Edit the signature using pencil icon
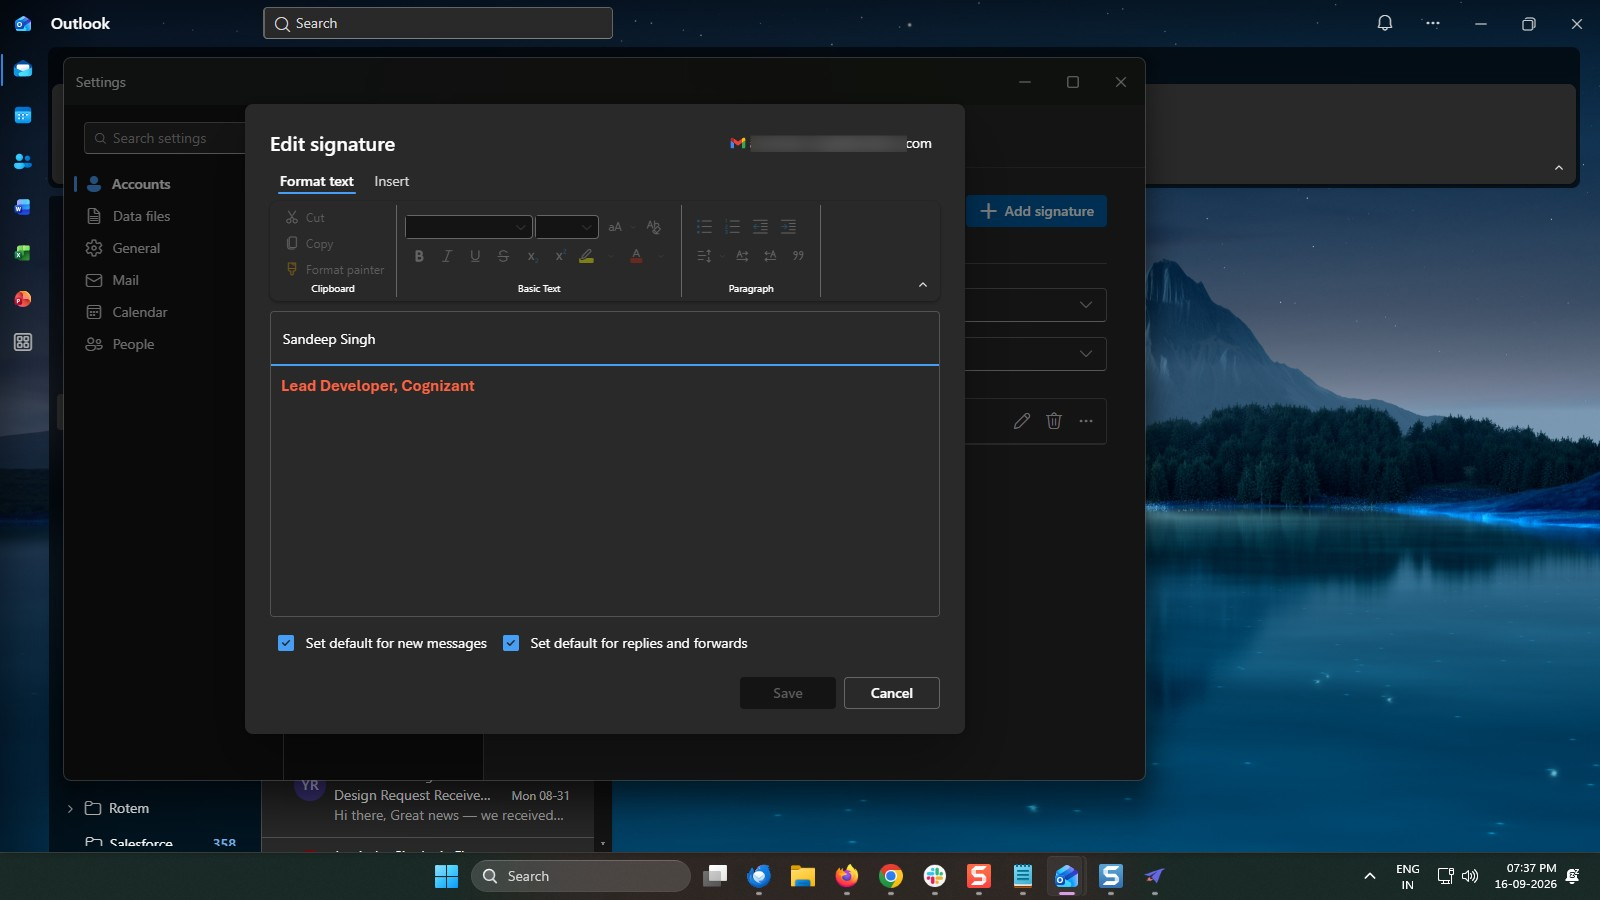The height and width of the screenshot is (900, 1600). pos(1021,421)
